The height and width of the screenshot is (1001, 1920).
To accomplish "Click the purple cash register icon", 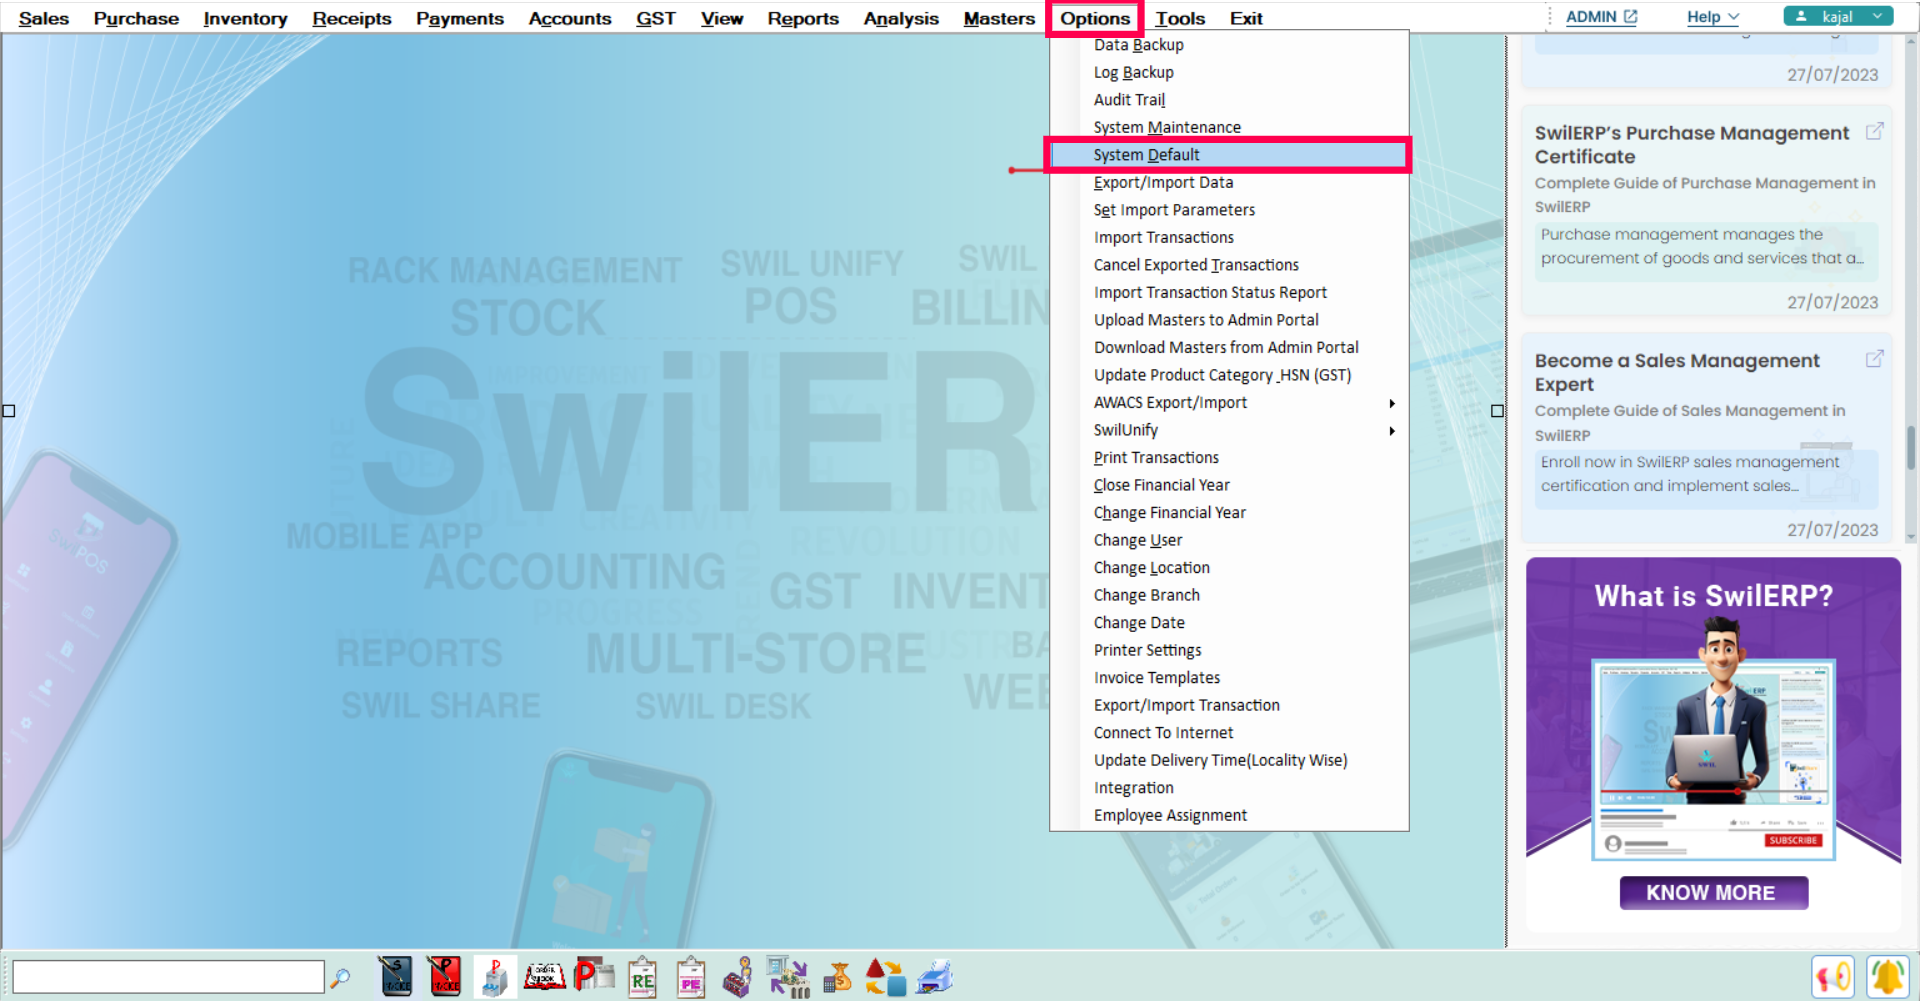I will tap(738, 977).
